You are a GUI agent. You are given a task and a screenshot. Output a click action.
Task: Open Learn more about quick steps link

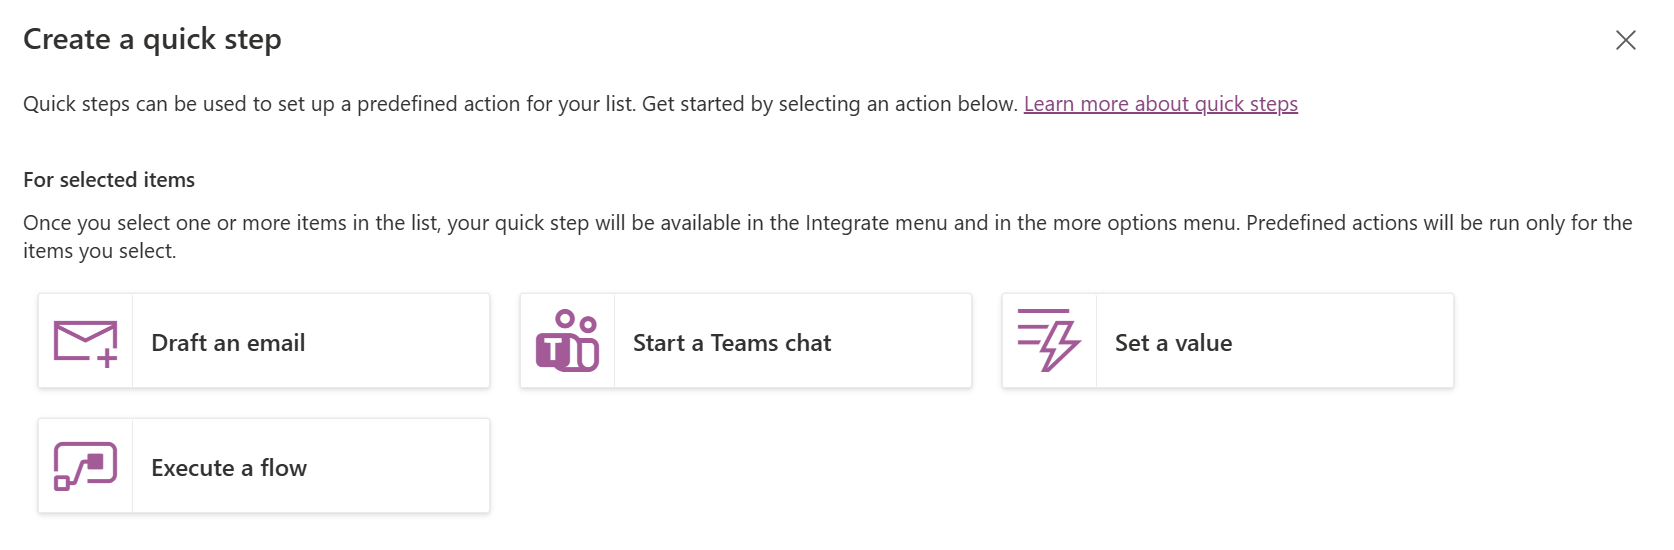1160,104
